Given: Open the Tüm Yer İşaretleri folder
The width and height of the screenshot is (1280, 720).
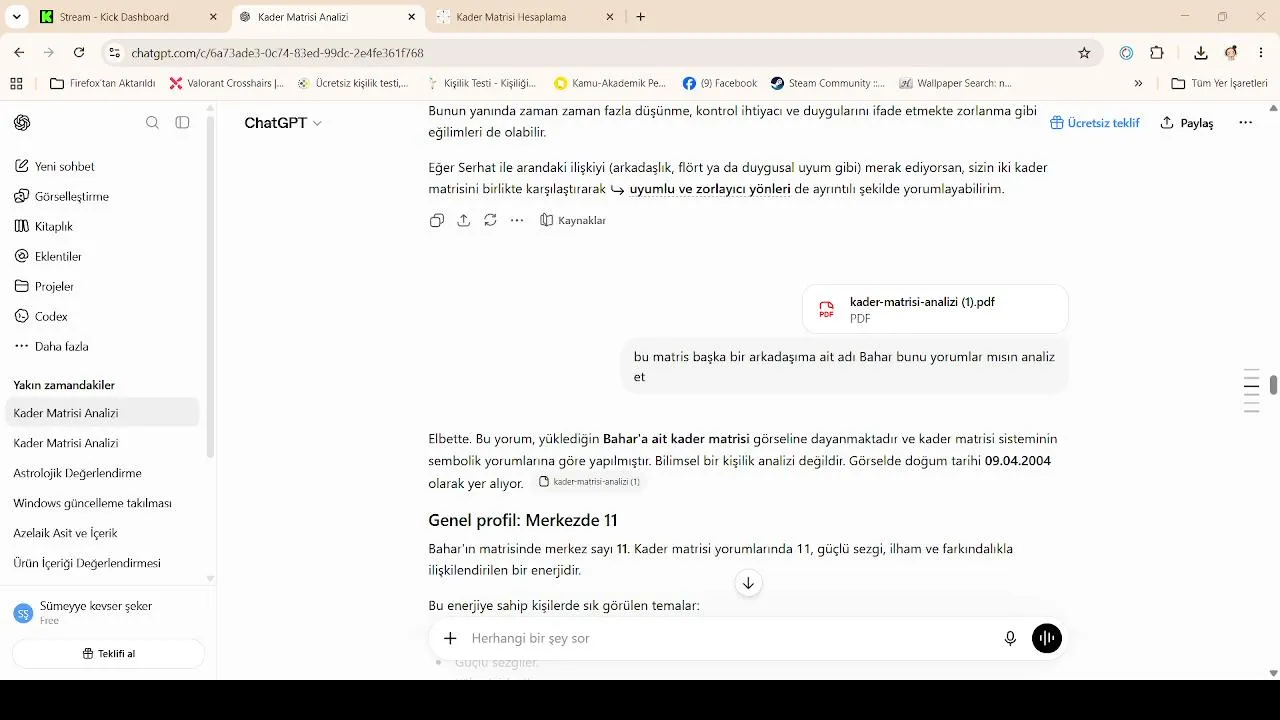Looking at the screenshot, I should tap(1219, 83).
